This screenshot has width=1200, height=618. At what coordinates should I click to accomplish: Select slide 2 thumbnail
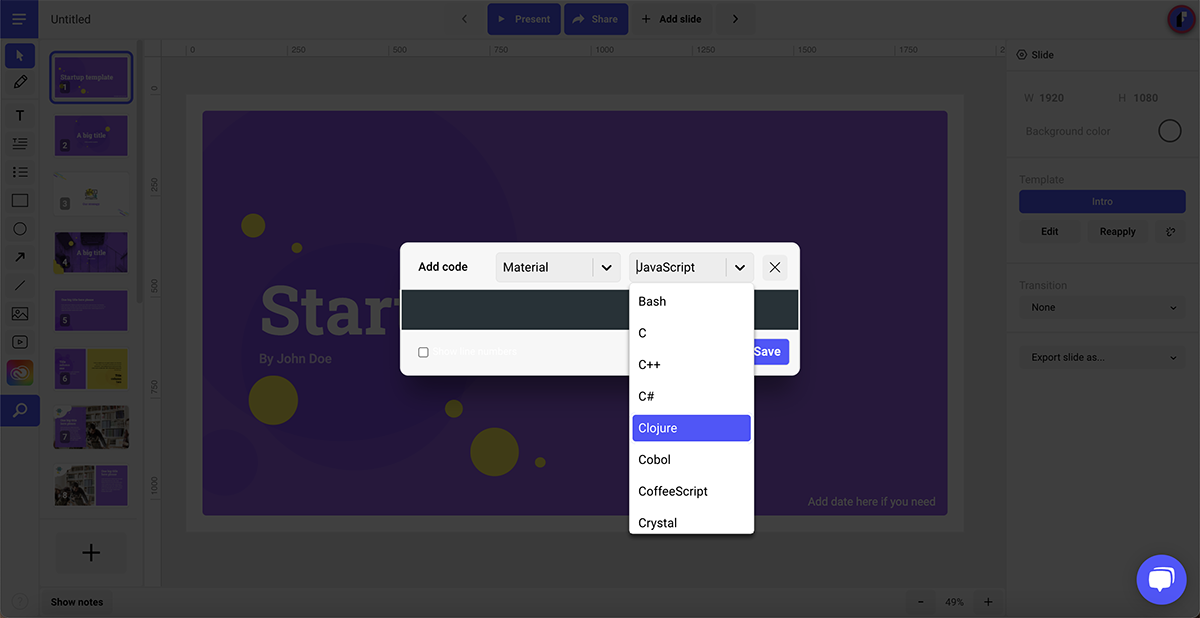91,135
